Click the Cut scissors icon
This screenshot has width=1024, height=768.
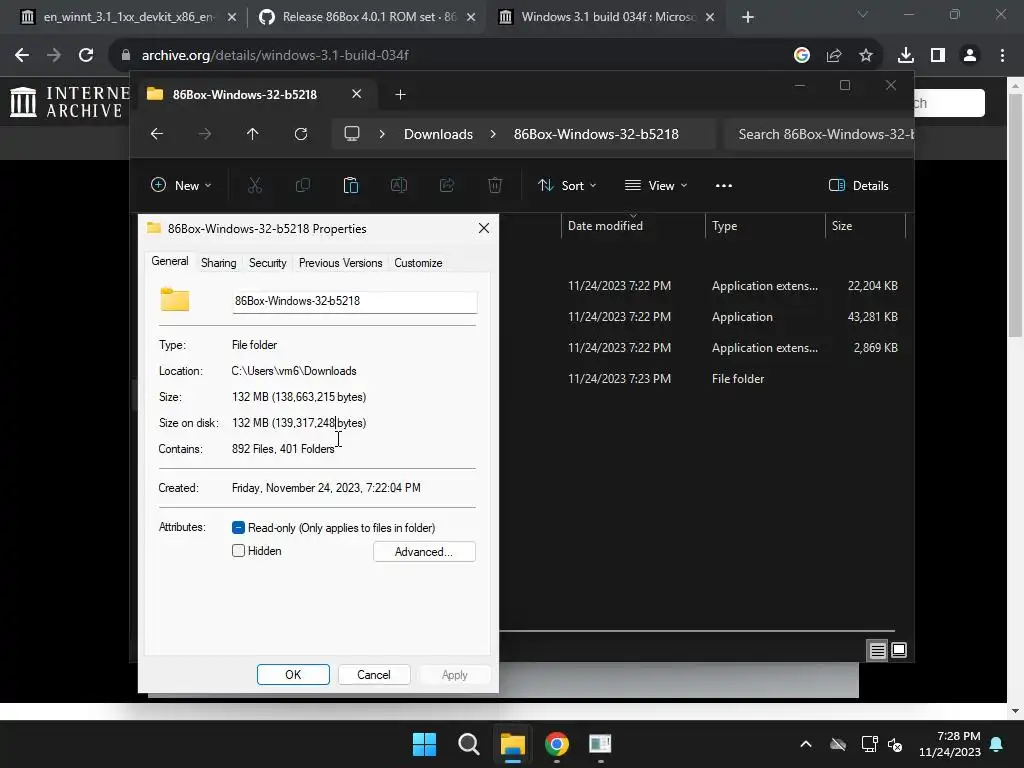coord(255,185)
